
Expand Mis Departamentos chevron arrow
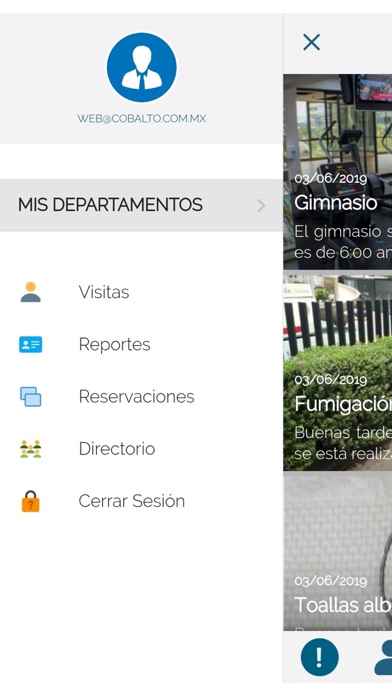tap(261, 206)
